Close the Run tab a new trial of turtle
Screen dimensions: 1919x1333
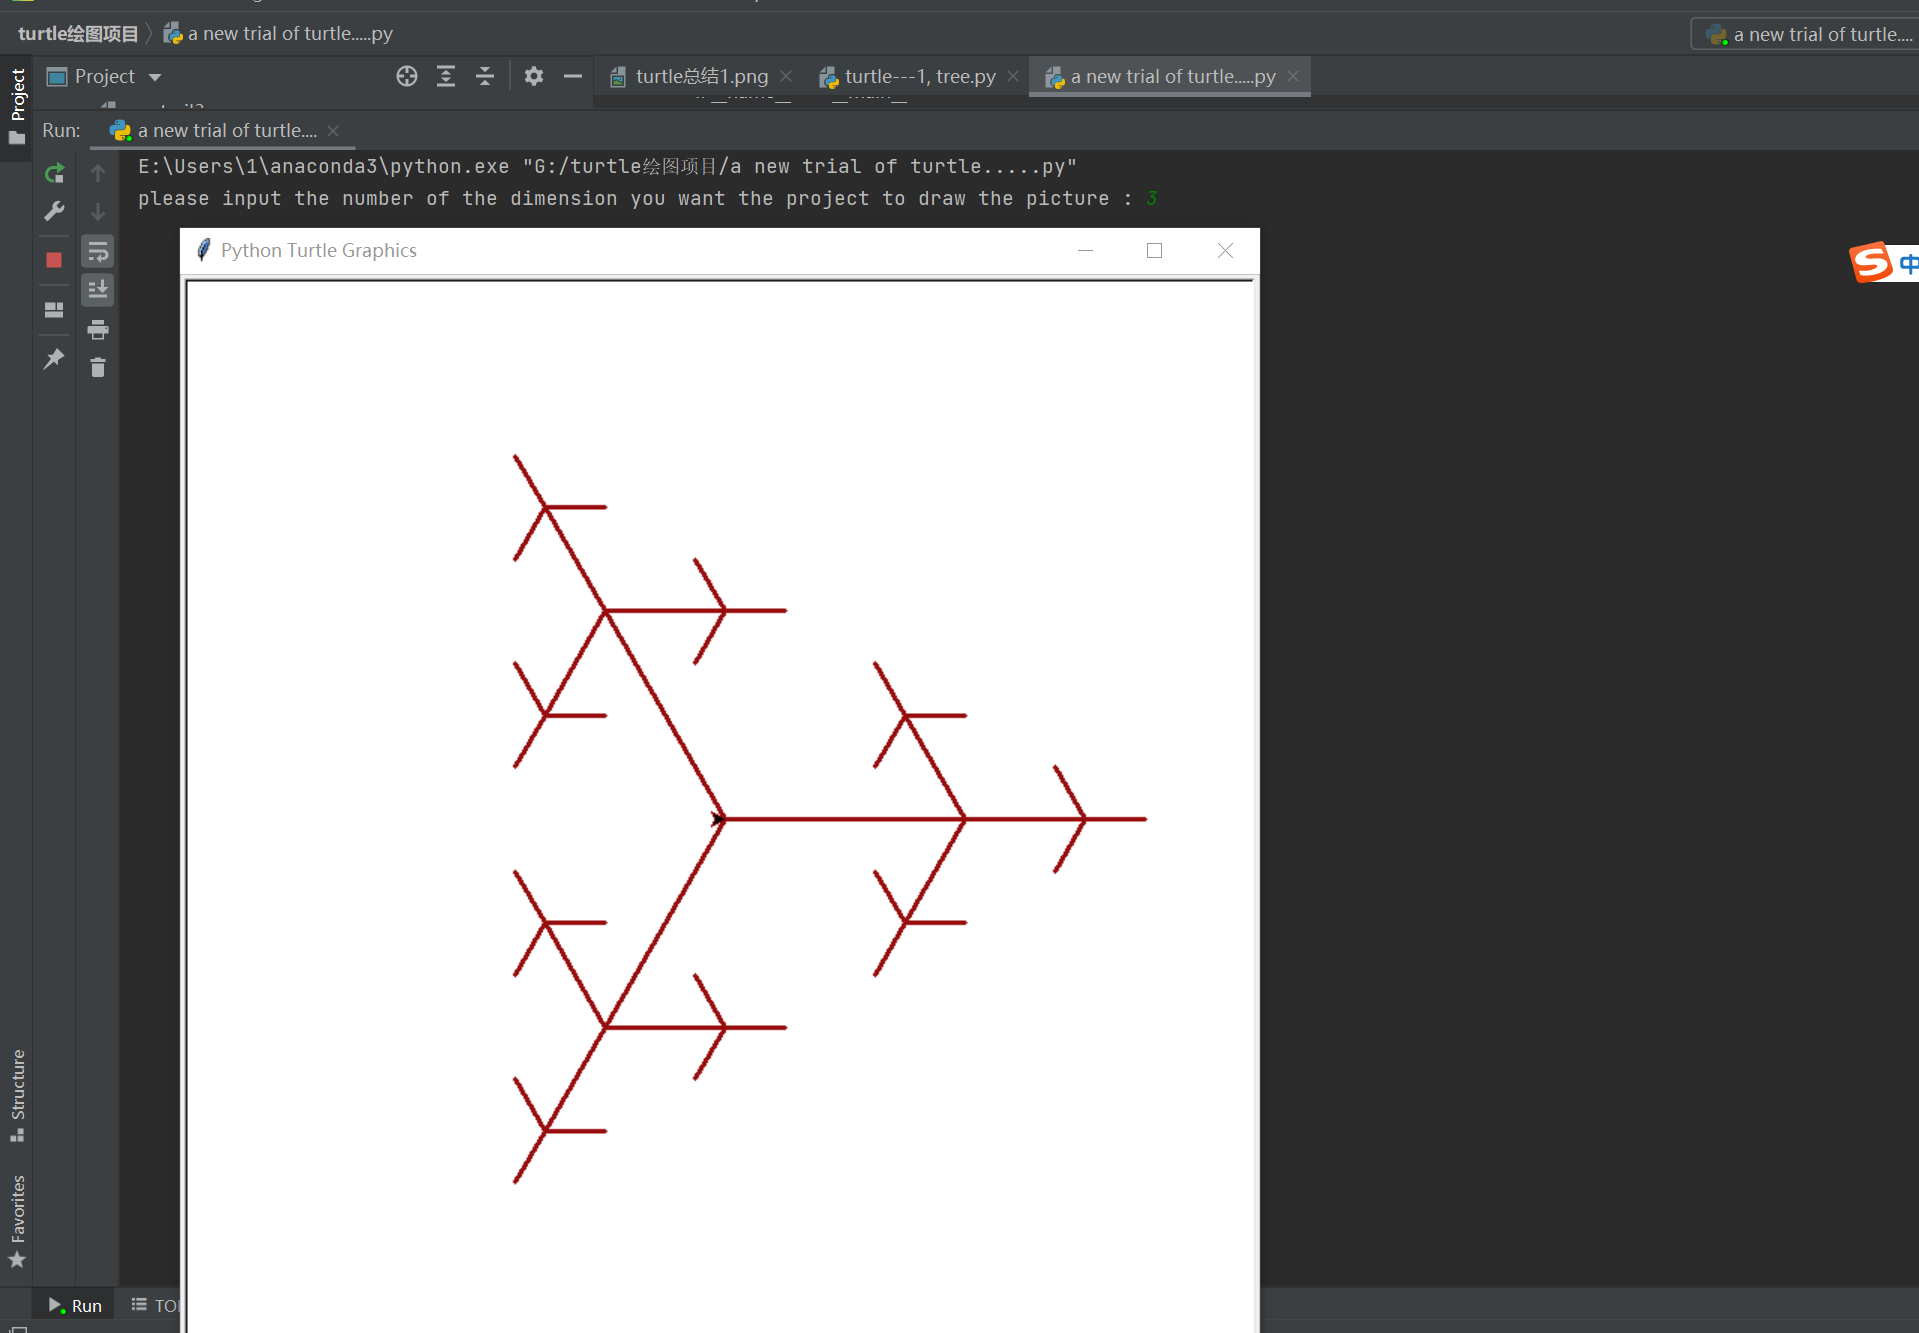[x=333, y=131]
